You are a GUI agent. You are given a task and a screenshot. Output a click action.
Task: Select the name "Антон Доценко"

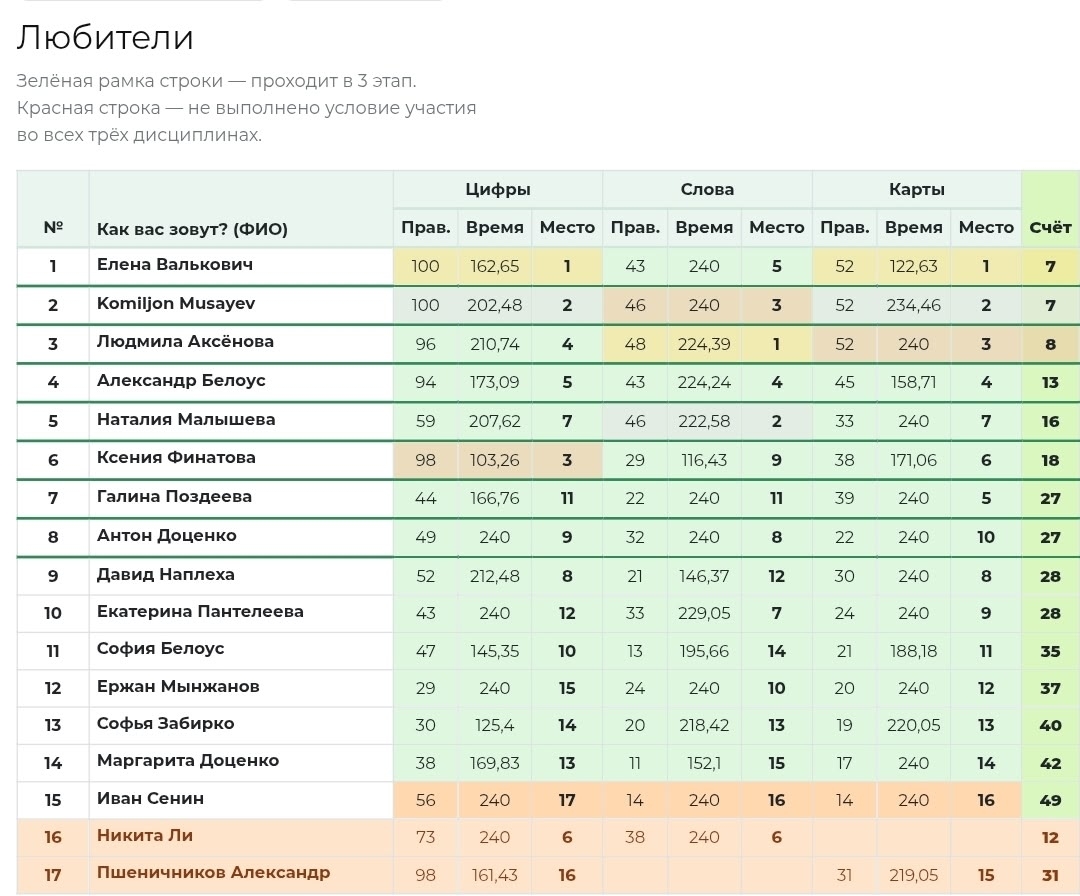point(167,535)
